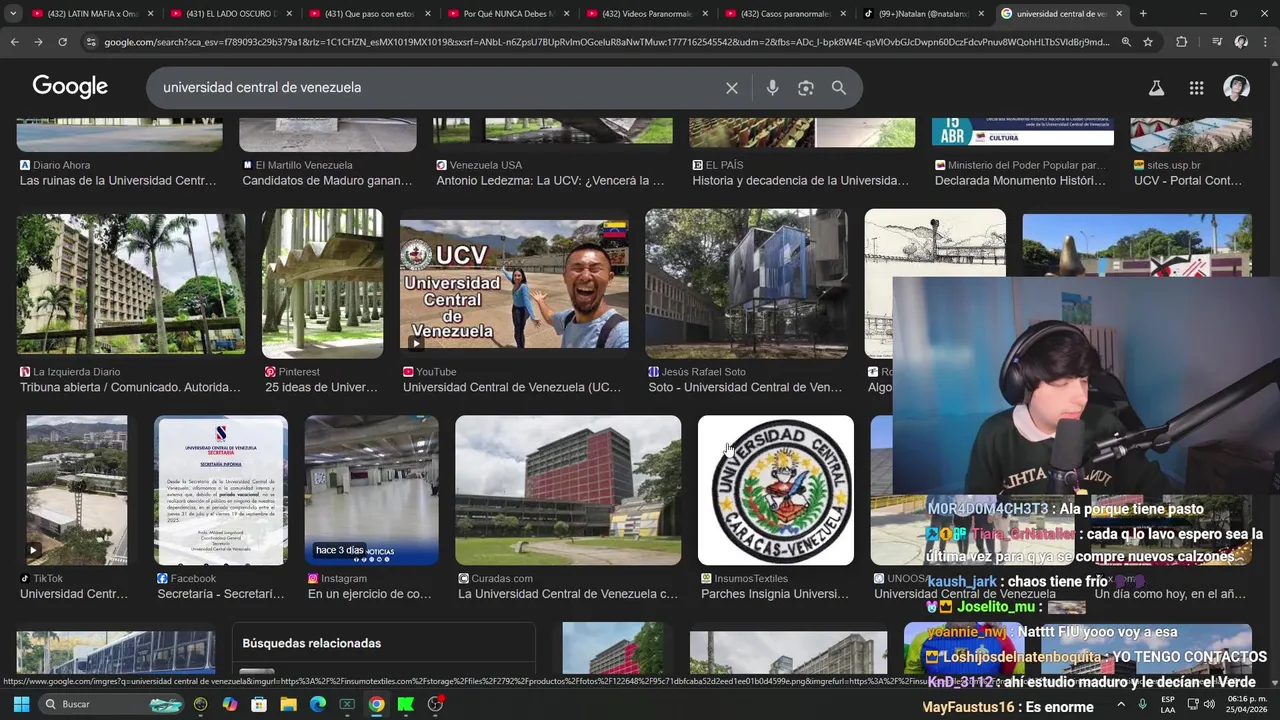This screenshot has width=1280, height=720.
Task: Open OBS Studio from taskbar
Action: pos(435,704)
